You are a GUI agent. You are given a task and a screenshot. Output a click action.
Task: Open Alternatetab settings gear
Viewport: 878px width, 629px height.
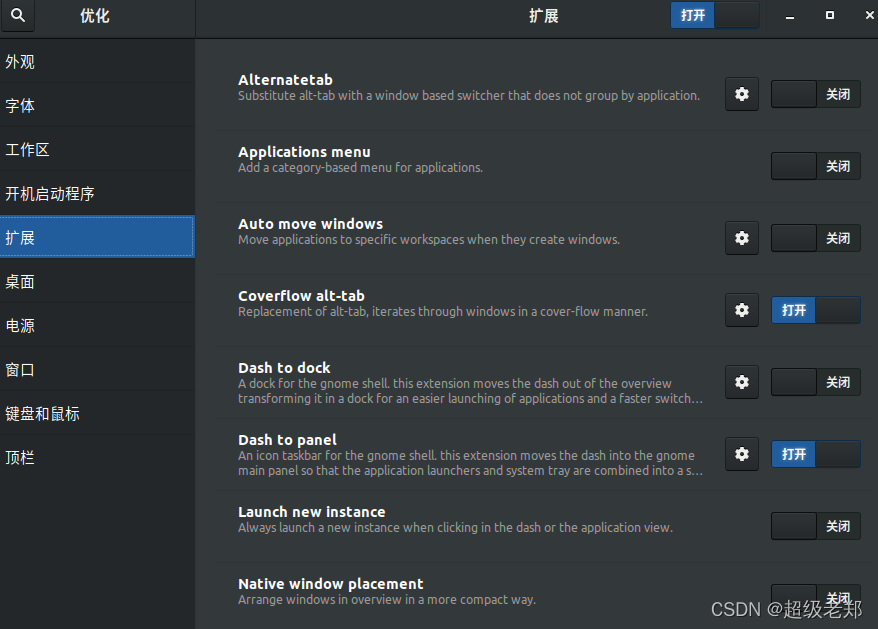[741, 94]
